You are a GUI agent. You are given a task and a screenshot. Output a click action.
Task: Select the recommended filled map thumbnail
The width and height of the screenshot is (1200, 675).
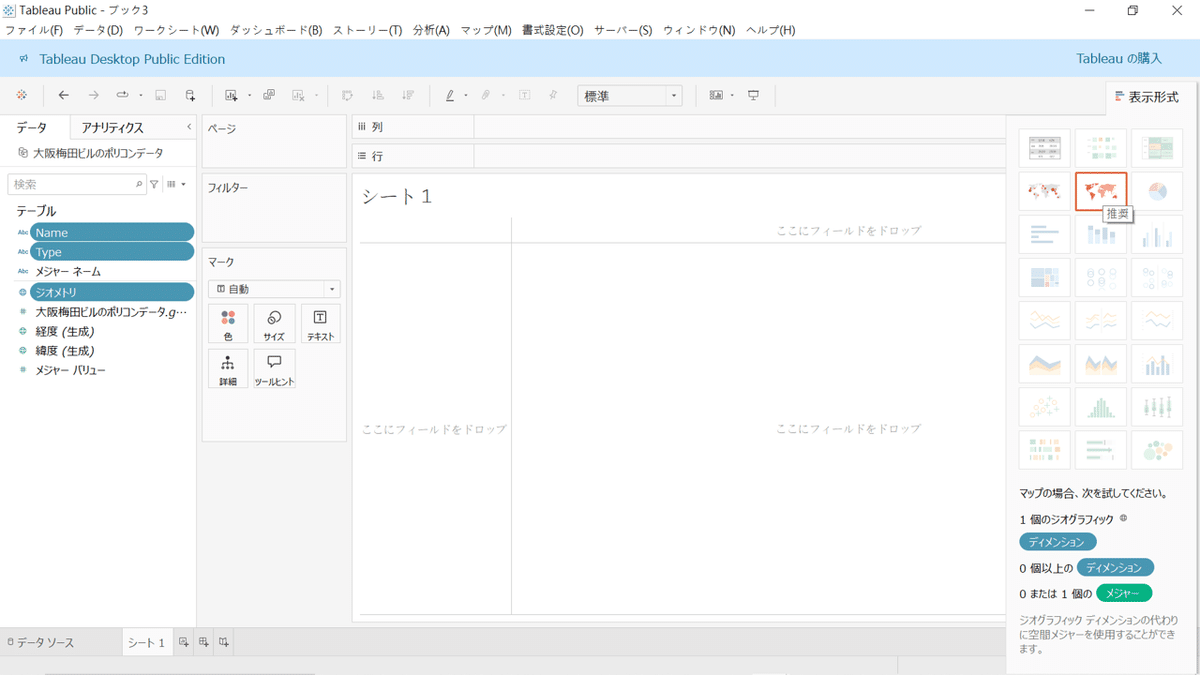[x=1101, y=191]
